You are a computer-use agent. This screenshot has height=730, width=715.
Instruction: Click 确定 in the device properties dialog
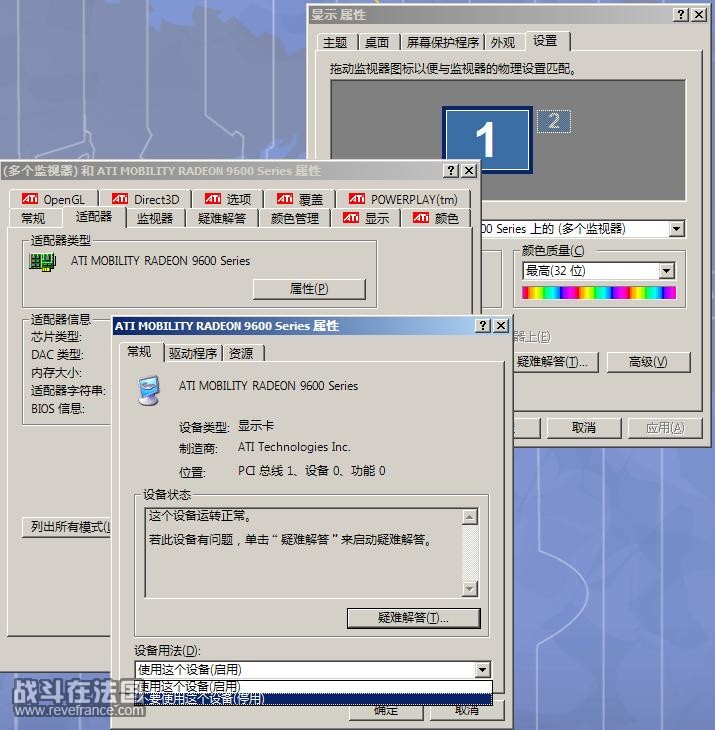(386, 710)
